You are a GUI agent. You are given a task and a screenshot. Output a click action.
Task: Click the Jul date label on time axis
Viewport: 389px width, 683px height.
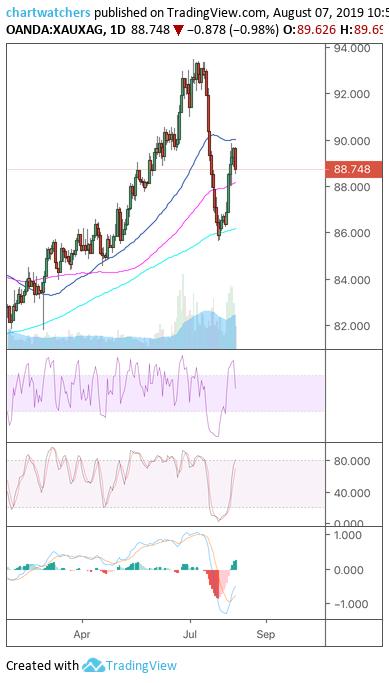(190, 634)
